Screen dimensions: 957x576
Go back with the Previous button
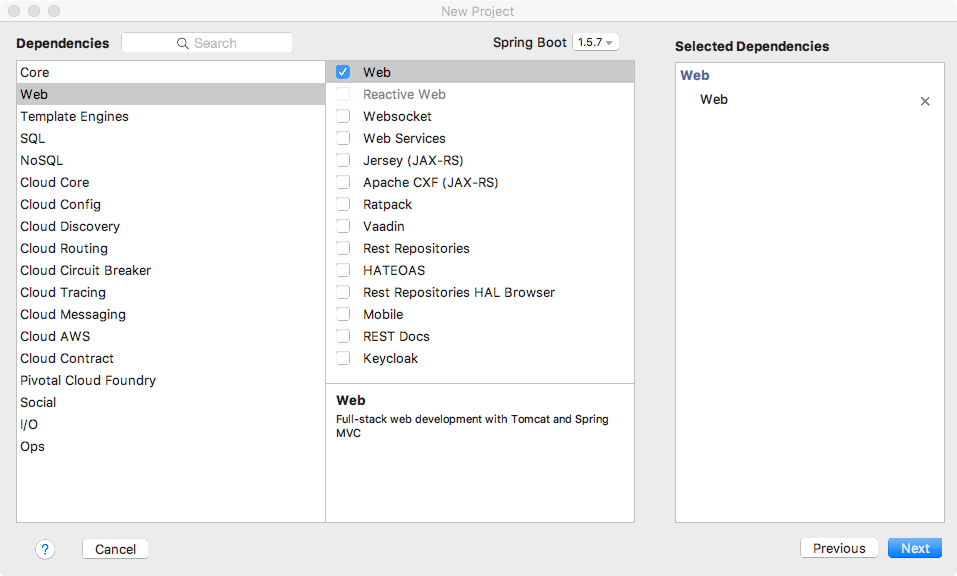point(839,548)
